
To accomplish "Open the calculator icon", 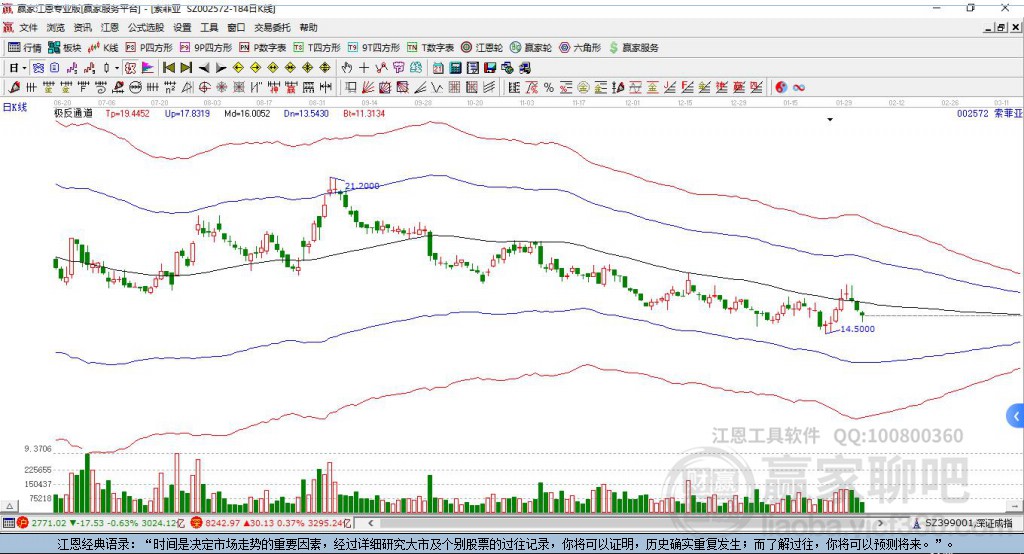I will tap(455, 68).
